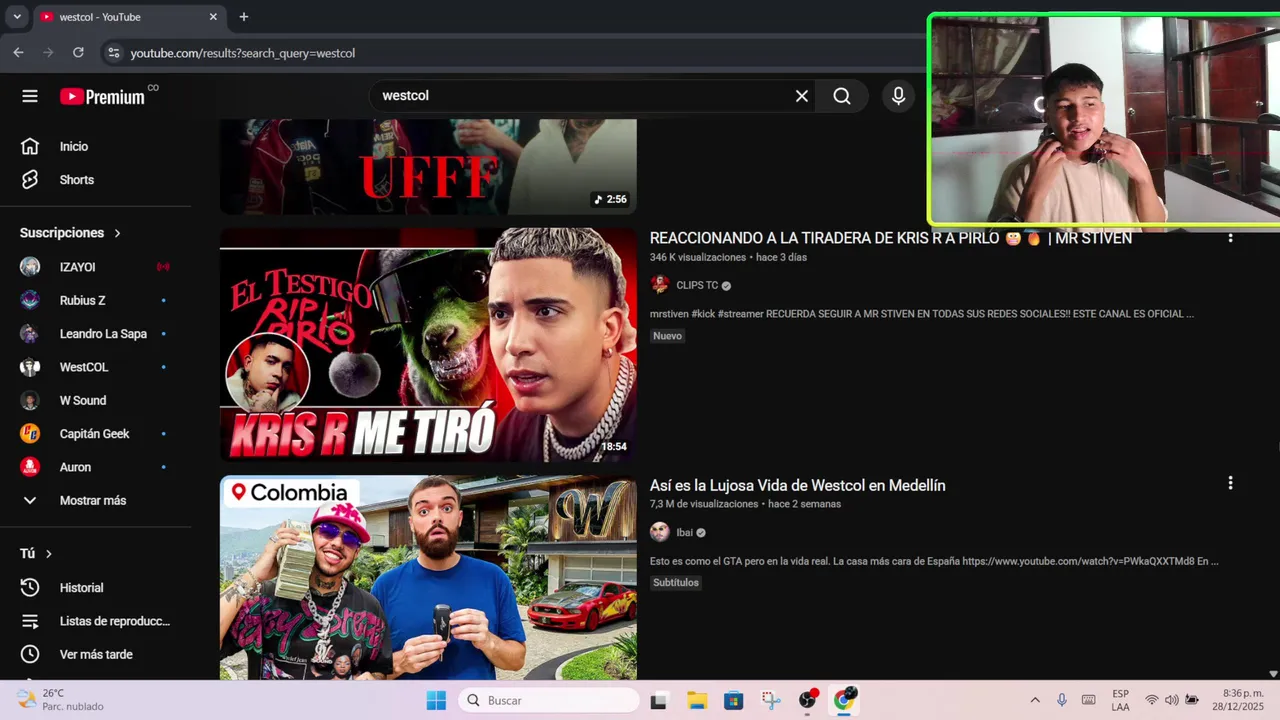
Task: Open the UFFF video thumbnail
Action: tap(428, 167)
